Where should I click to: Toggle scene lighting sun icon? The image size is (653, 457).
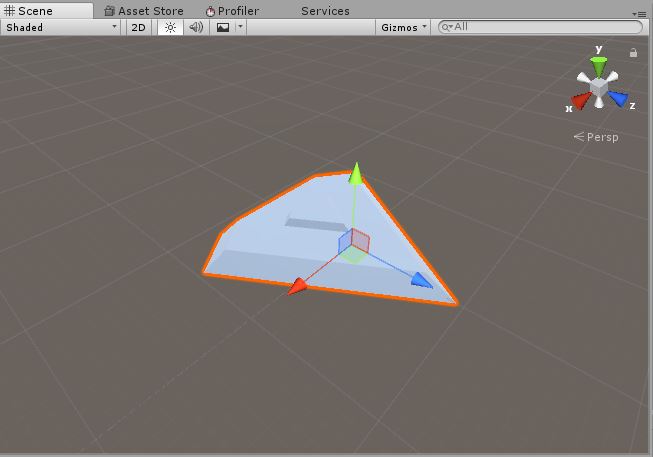[170, 27]
